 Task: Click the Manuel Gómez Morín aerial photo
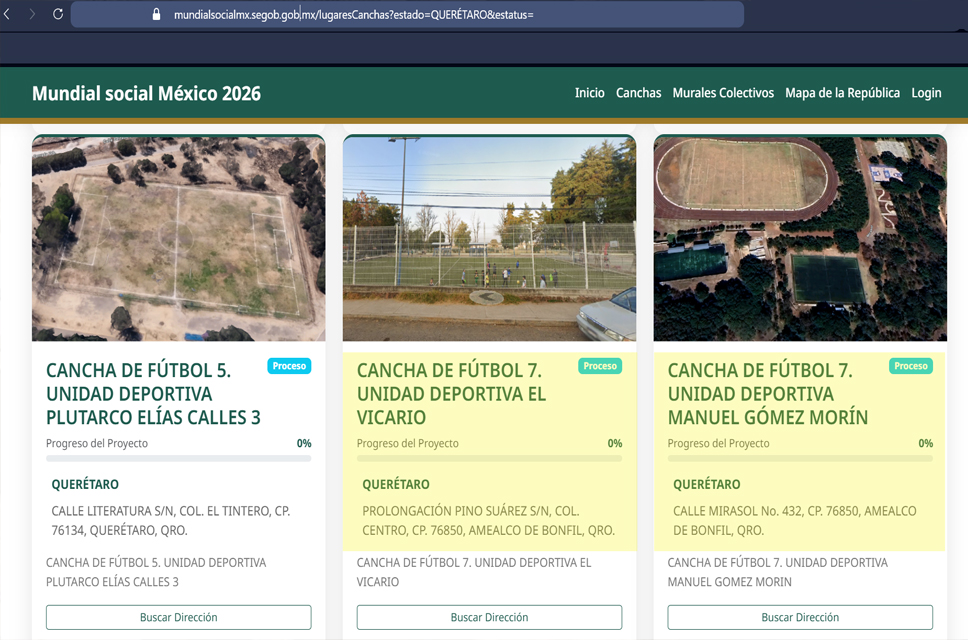point(800,239)
